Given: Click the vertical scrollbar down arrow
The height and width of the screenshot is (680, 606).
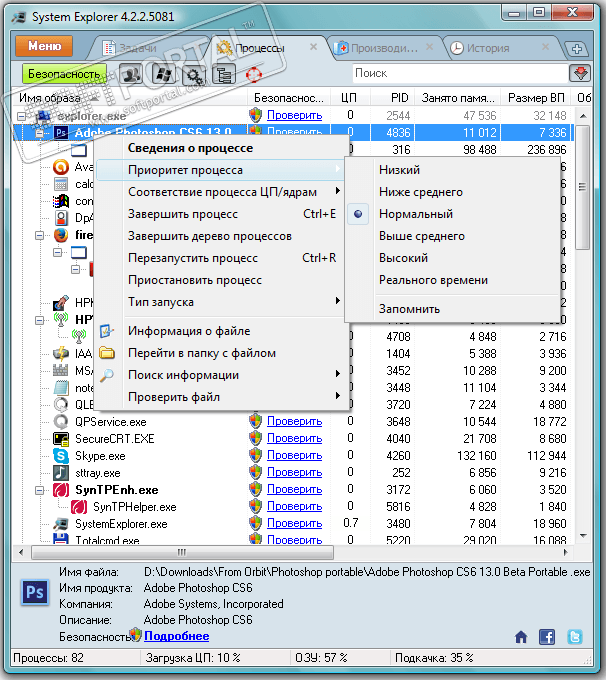Looking at the screenshot, I should (x=583, y=536).
